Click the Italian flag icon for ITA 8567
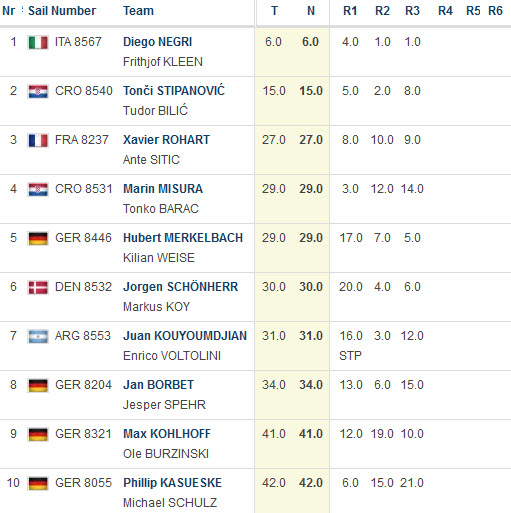511x513 pixels. click(38, 43)
